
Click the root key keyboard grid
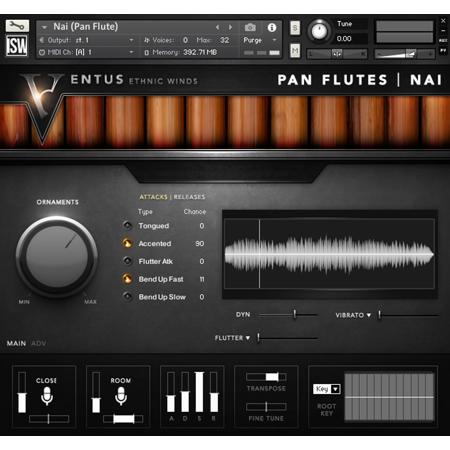point(389,397)
